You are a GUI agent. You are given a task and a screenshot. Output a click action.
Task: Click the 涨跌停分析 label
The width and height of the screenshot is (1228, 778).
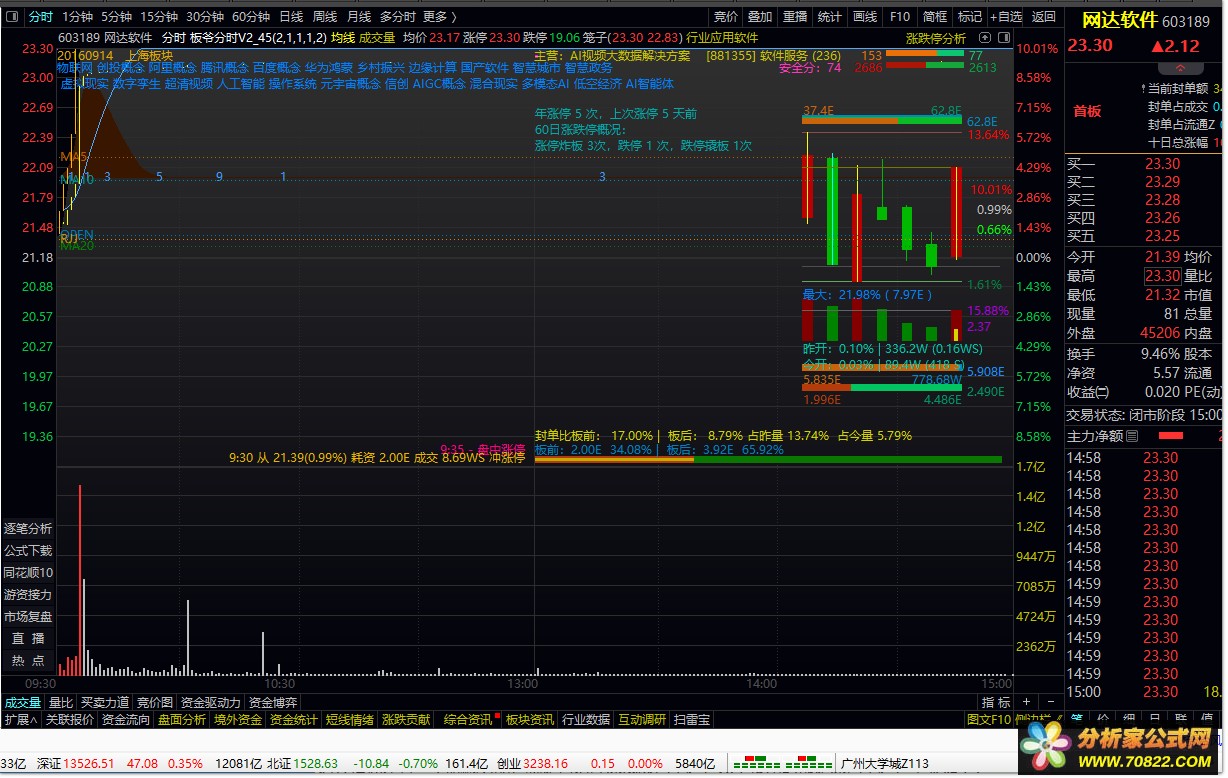pos(936,37)
